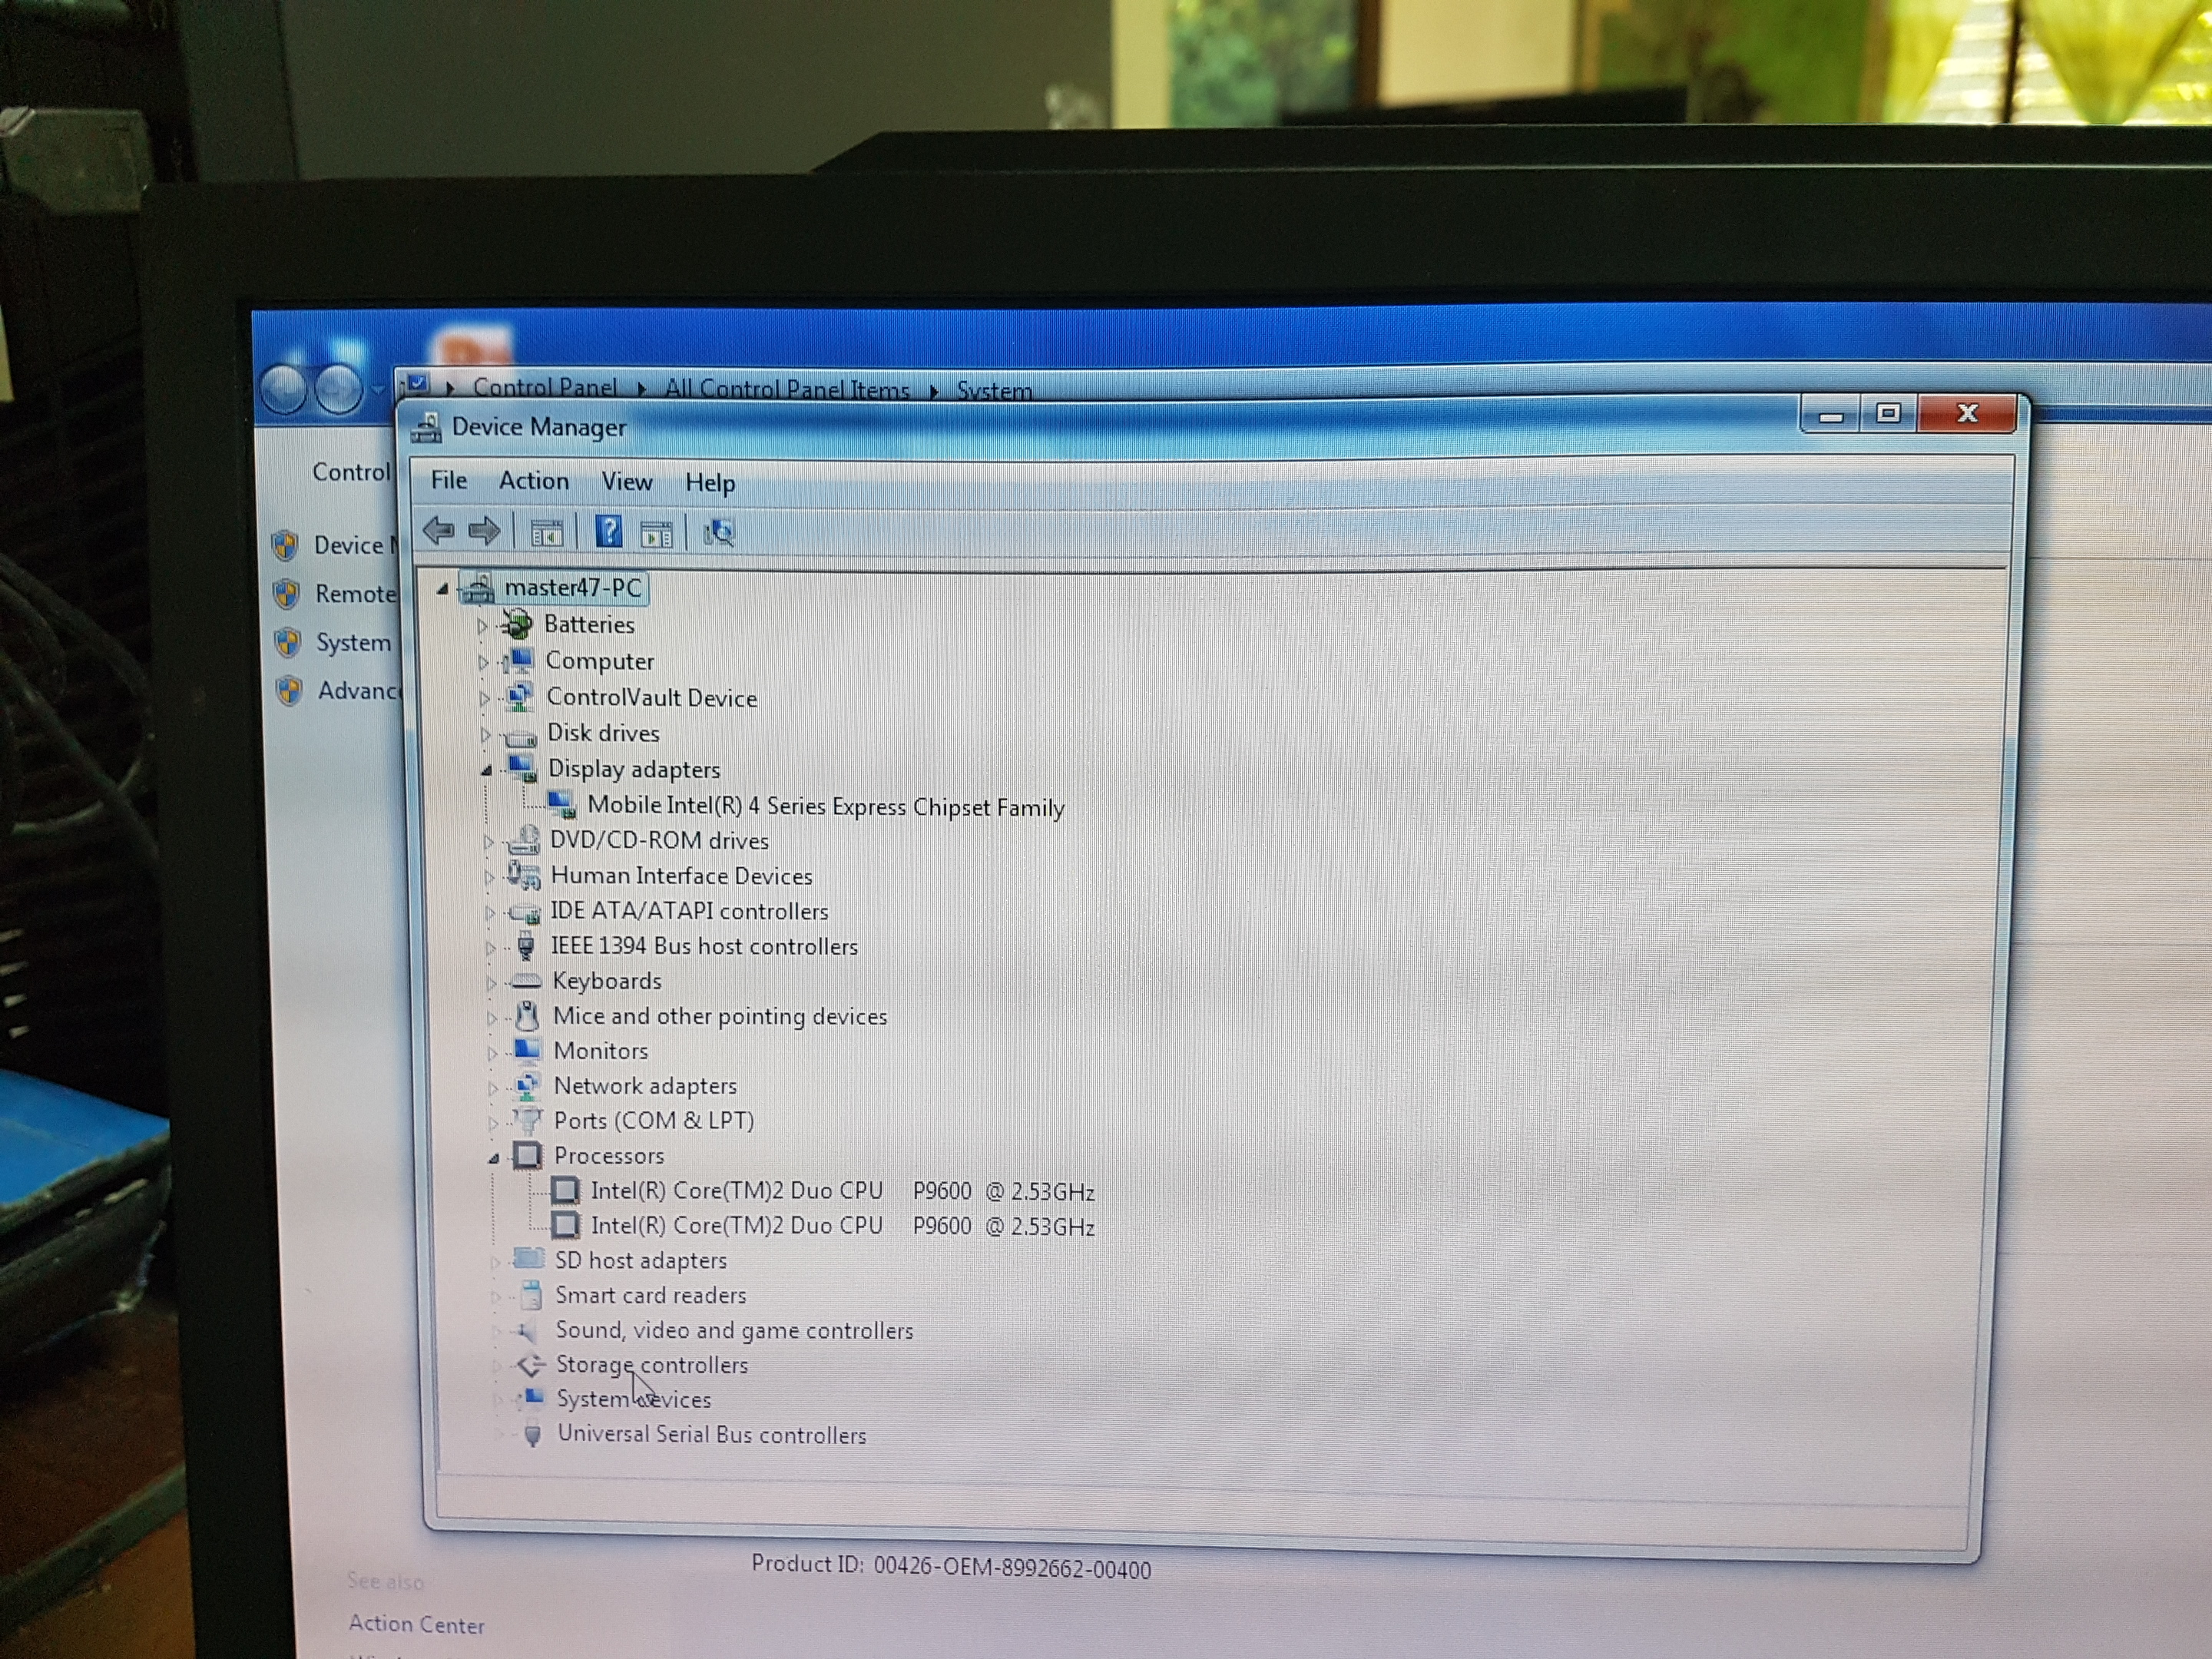Select the Smart card readers row
The image size is (2212, 1659).
(651, 1295)
